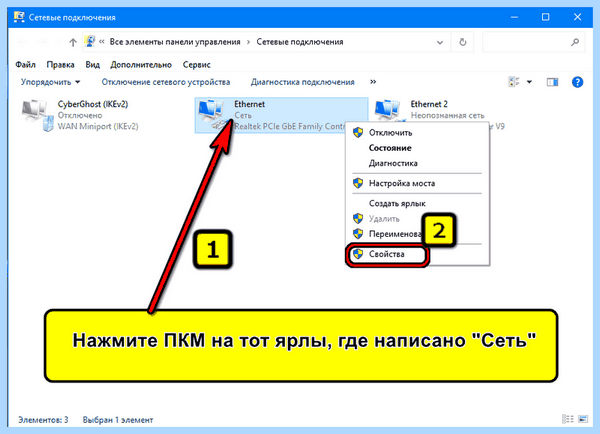600x434 pixels.
Task: Open the Дополнительно menu
Action: click(x=141, y=65)
